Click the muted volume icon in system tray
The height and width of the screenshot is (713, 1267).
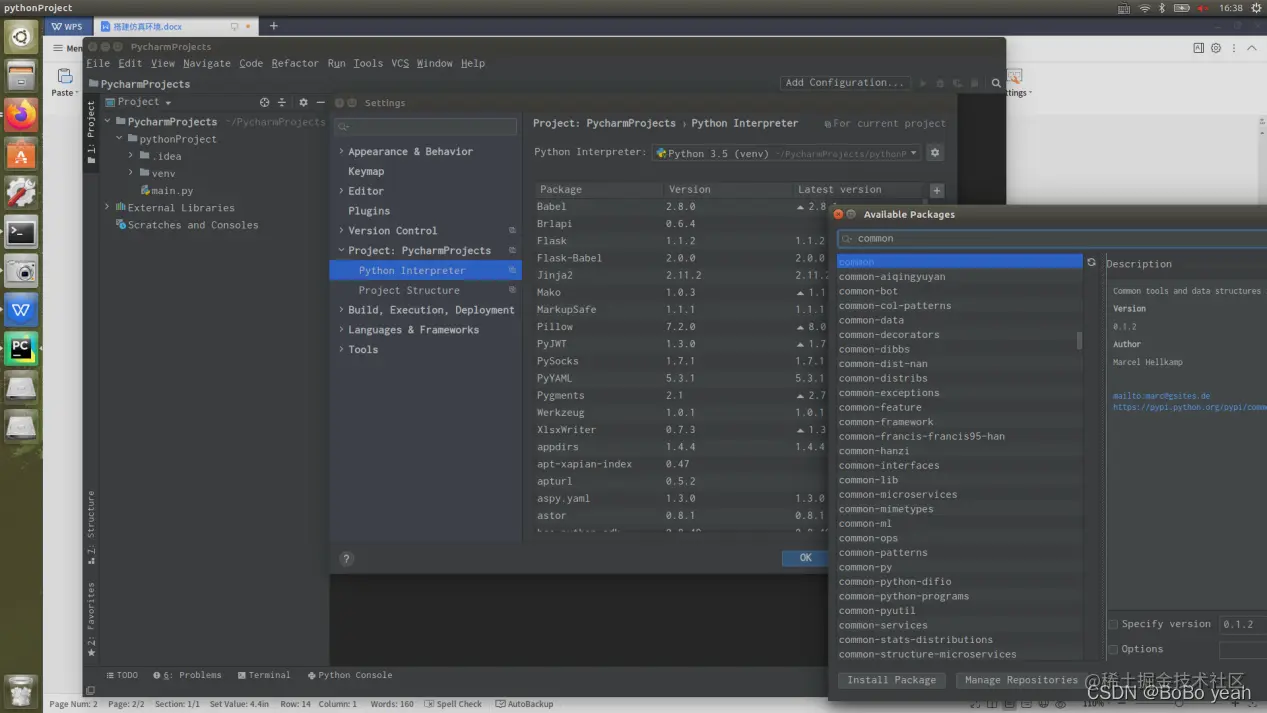(x=1204, y=8)
